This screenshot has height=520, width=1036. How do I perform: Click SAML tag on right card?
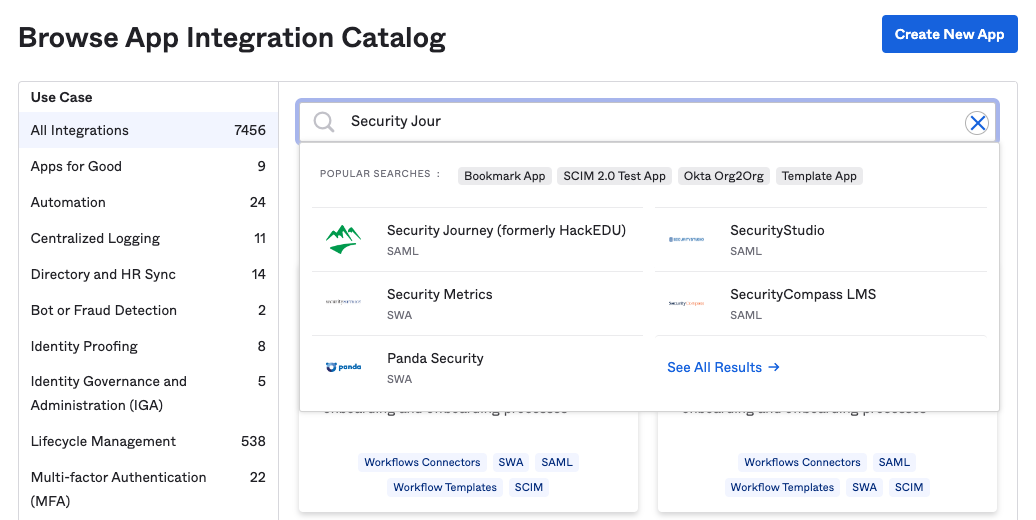[x=894, y=463]
